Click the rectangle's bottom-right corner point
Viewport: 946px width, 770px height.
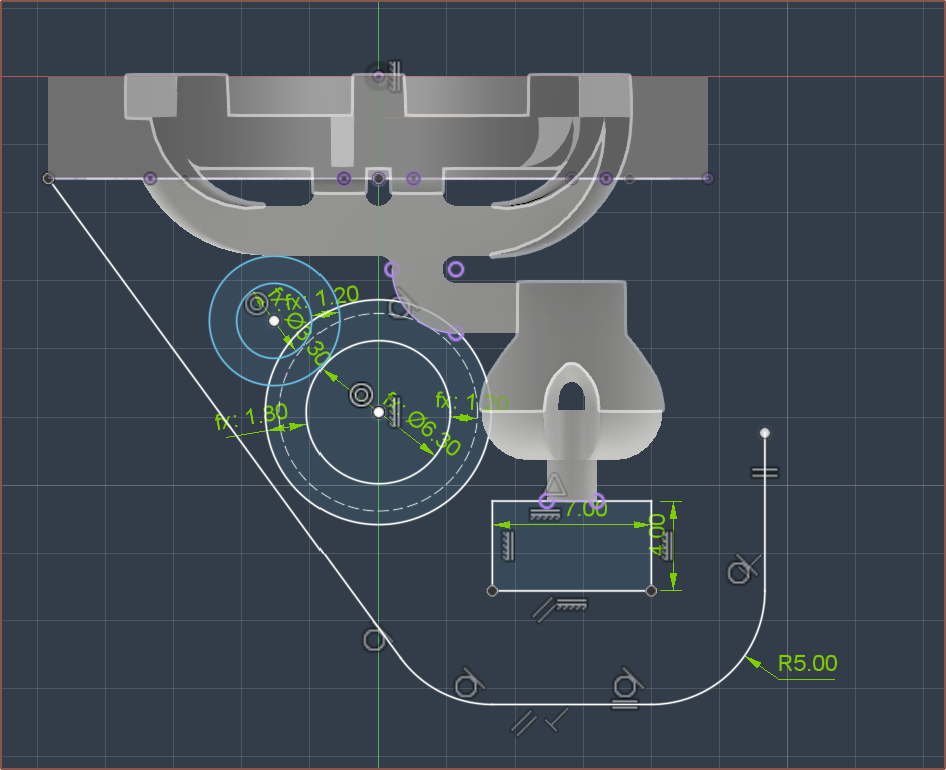click(x=652, y=591)
